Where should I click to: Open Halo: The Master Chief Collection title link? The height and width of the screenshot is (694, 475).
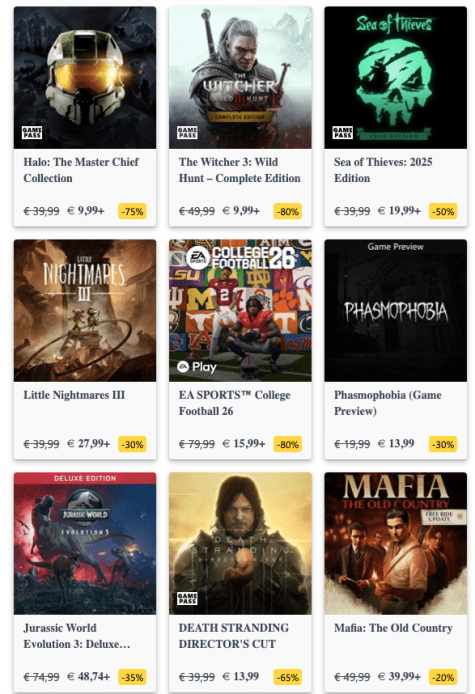point(81,170)
